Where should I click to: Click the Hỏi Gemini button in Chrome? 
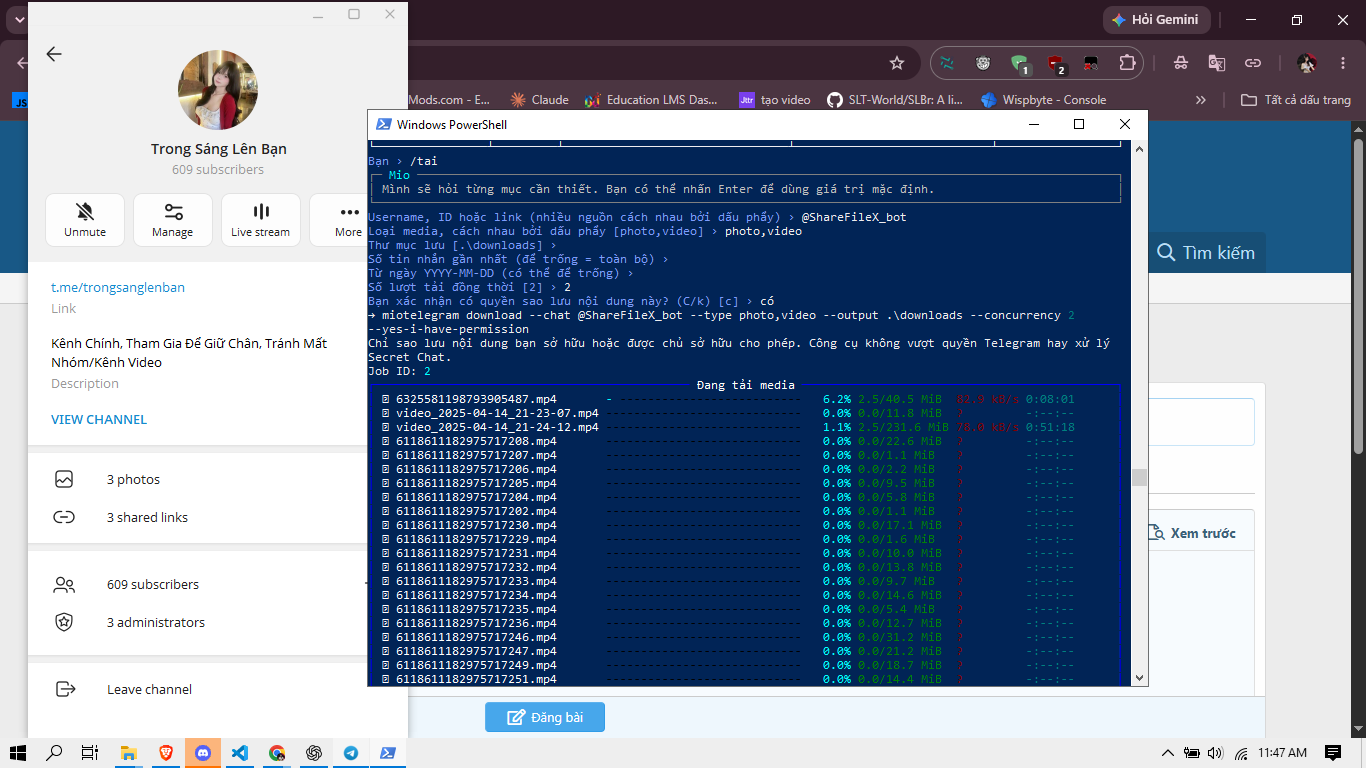(x=1157, y=20)
